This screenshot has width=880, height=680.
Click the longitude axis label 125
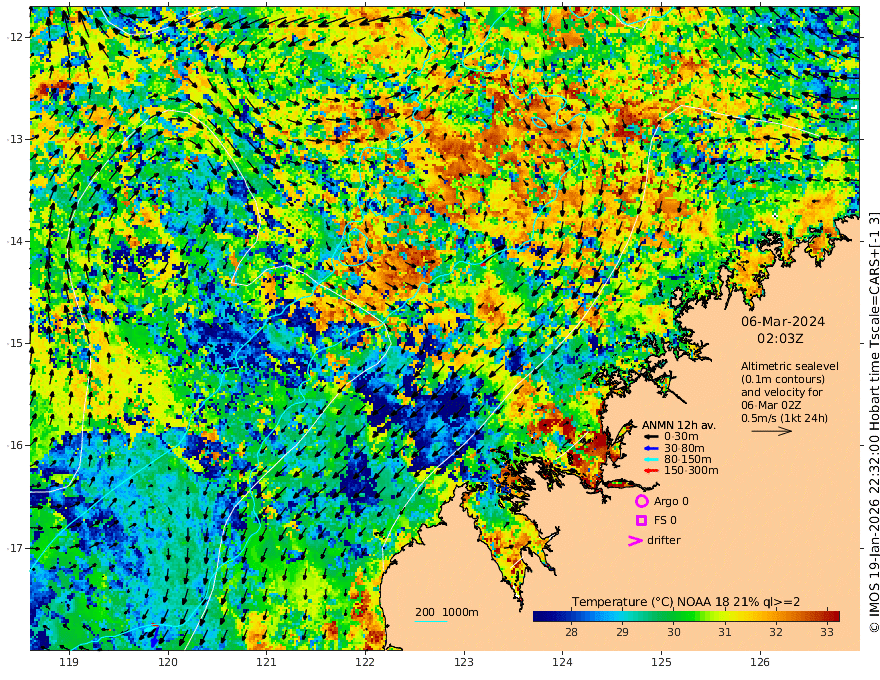point(661,662)
